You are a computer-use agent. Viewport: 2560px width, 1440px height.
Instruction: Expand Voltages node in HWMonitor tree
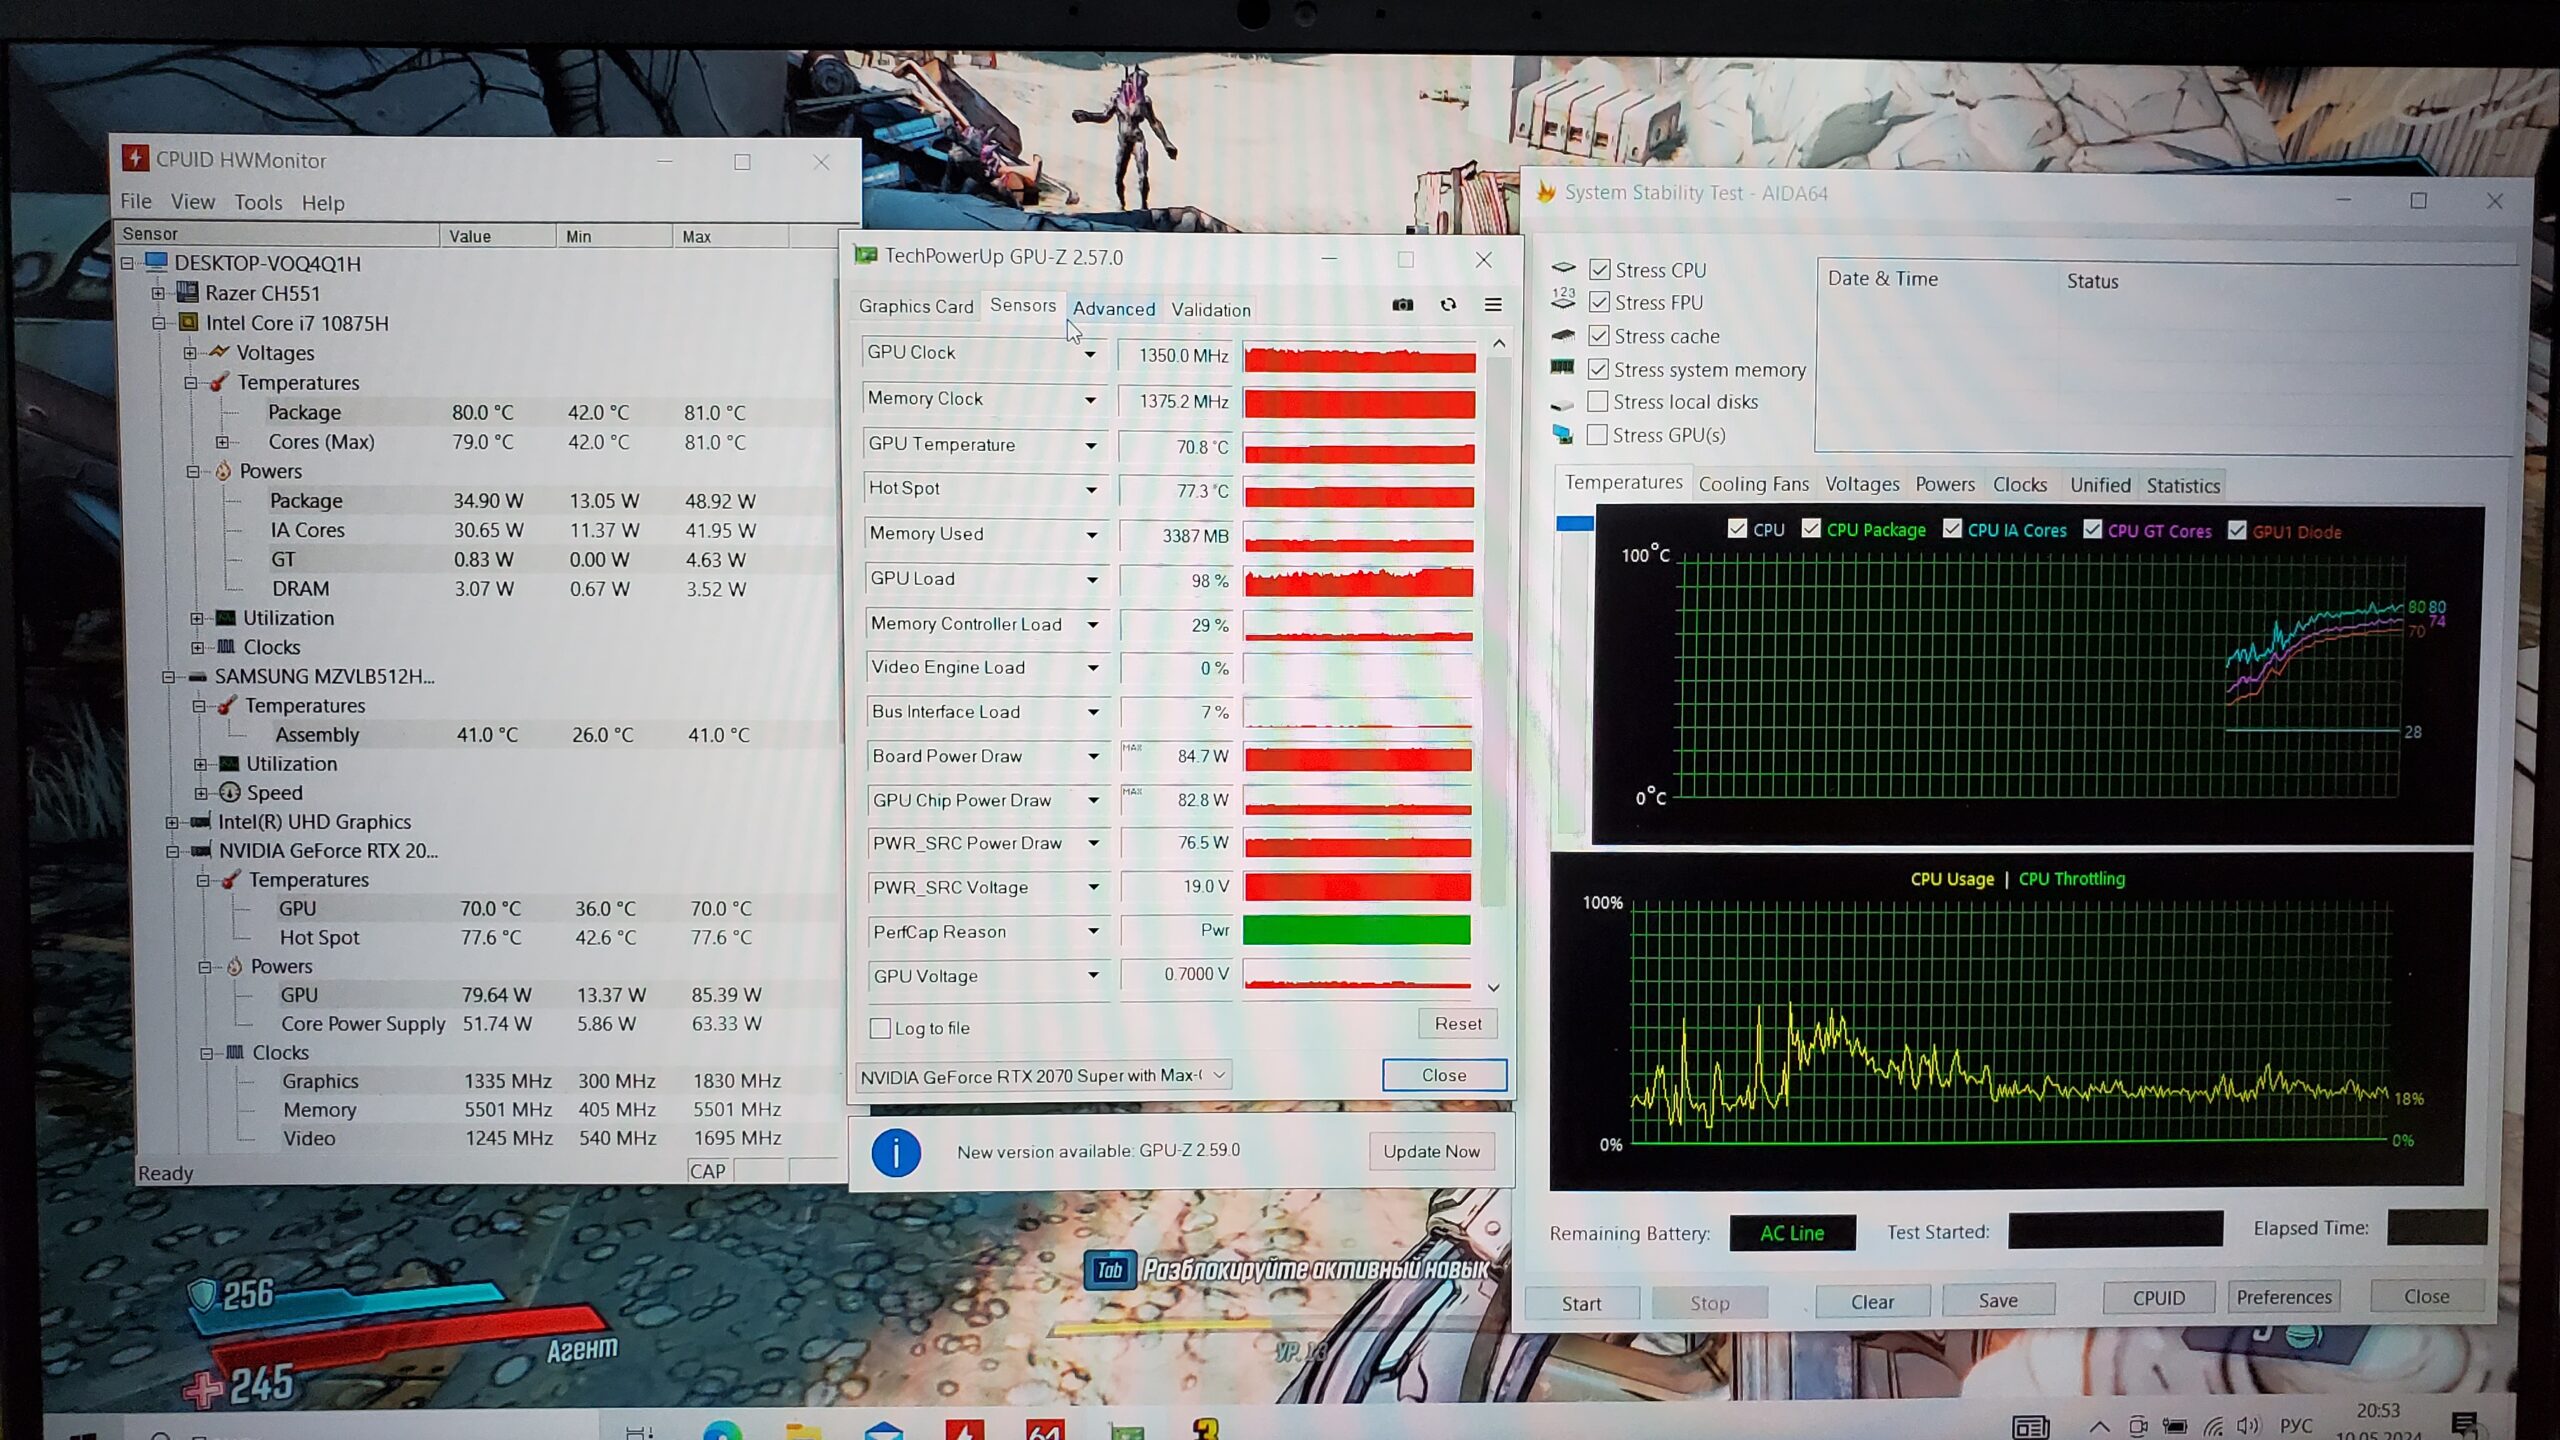coord(190,353)
